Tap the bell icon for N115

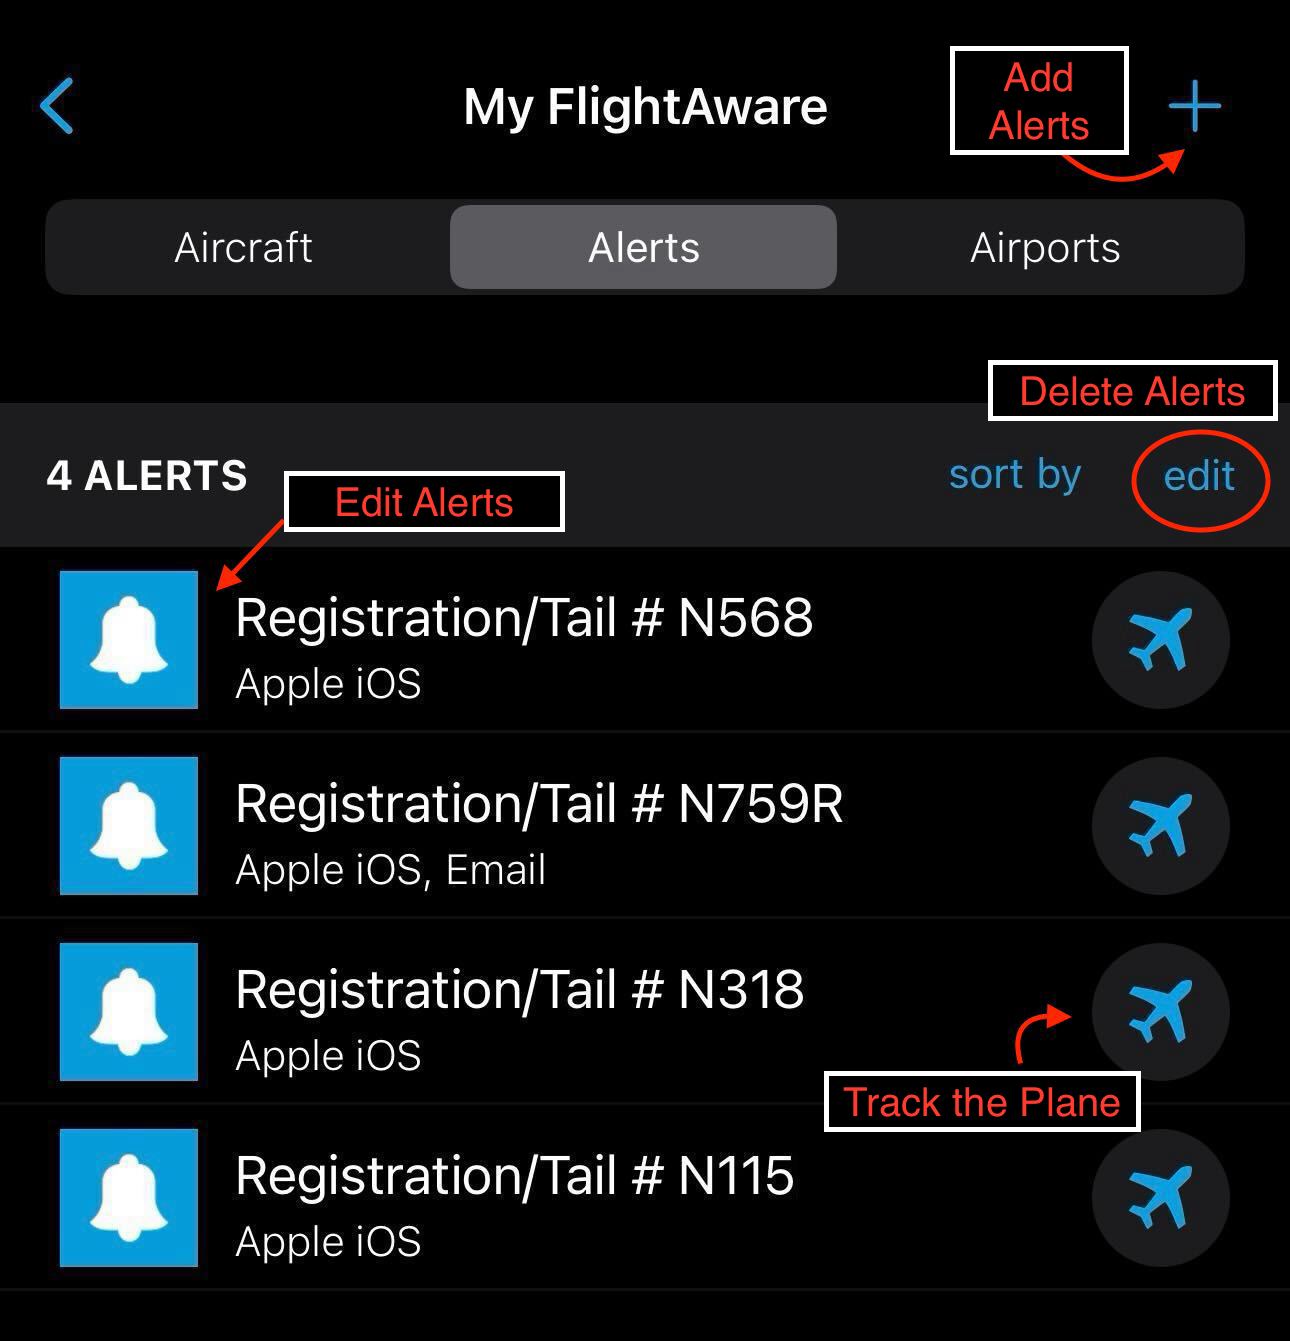[x=129, y=1198]
